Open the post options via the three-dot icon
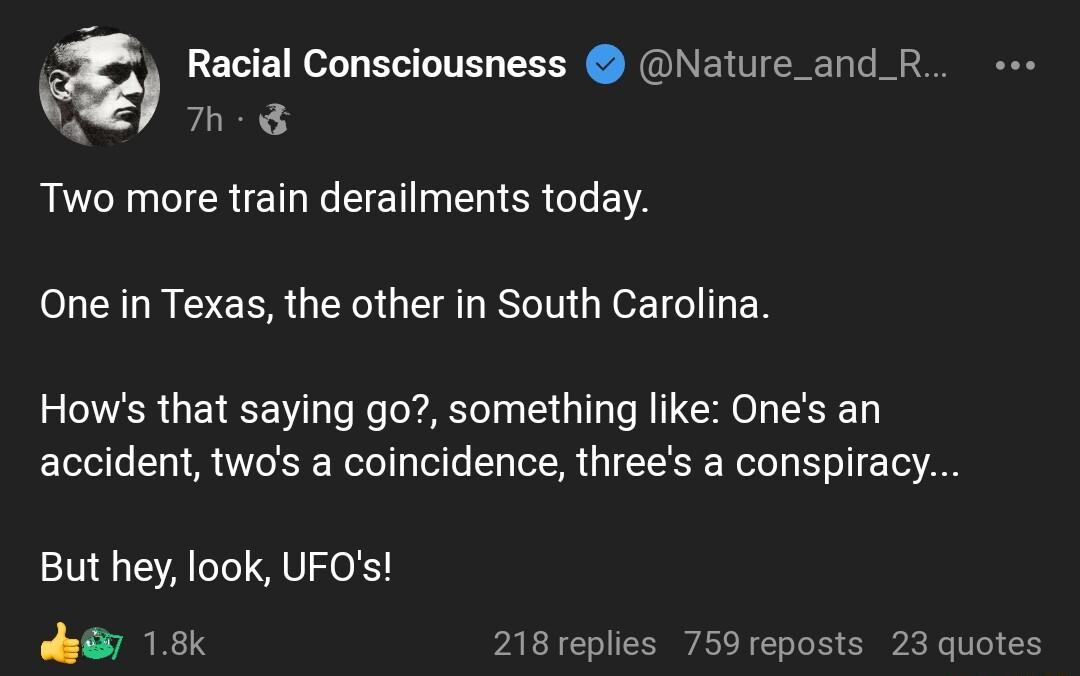 (x=1016, y=63)
